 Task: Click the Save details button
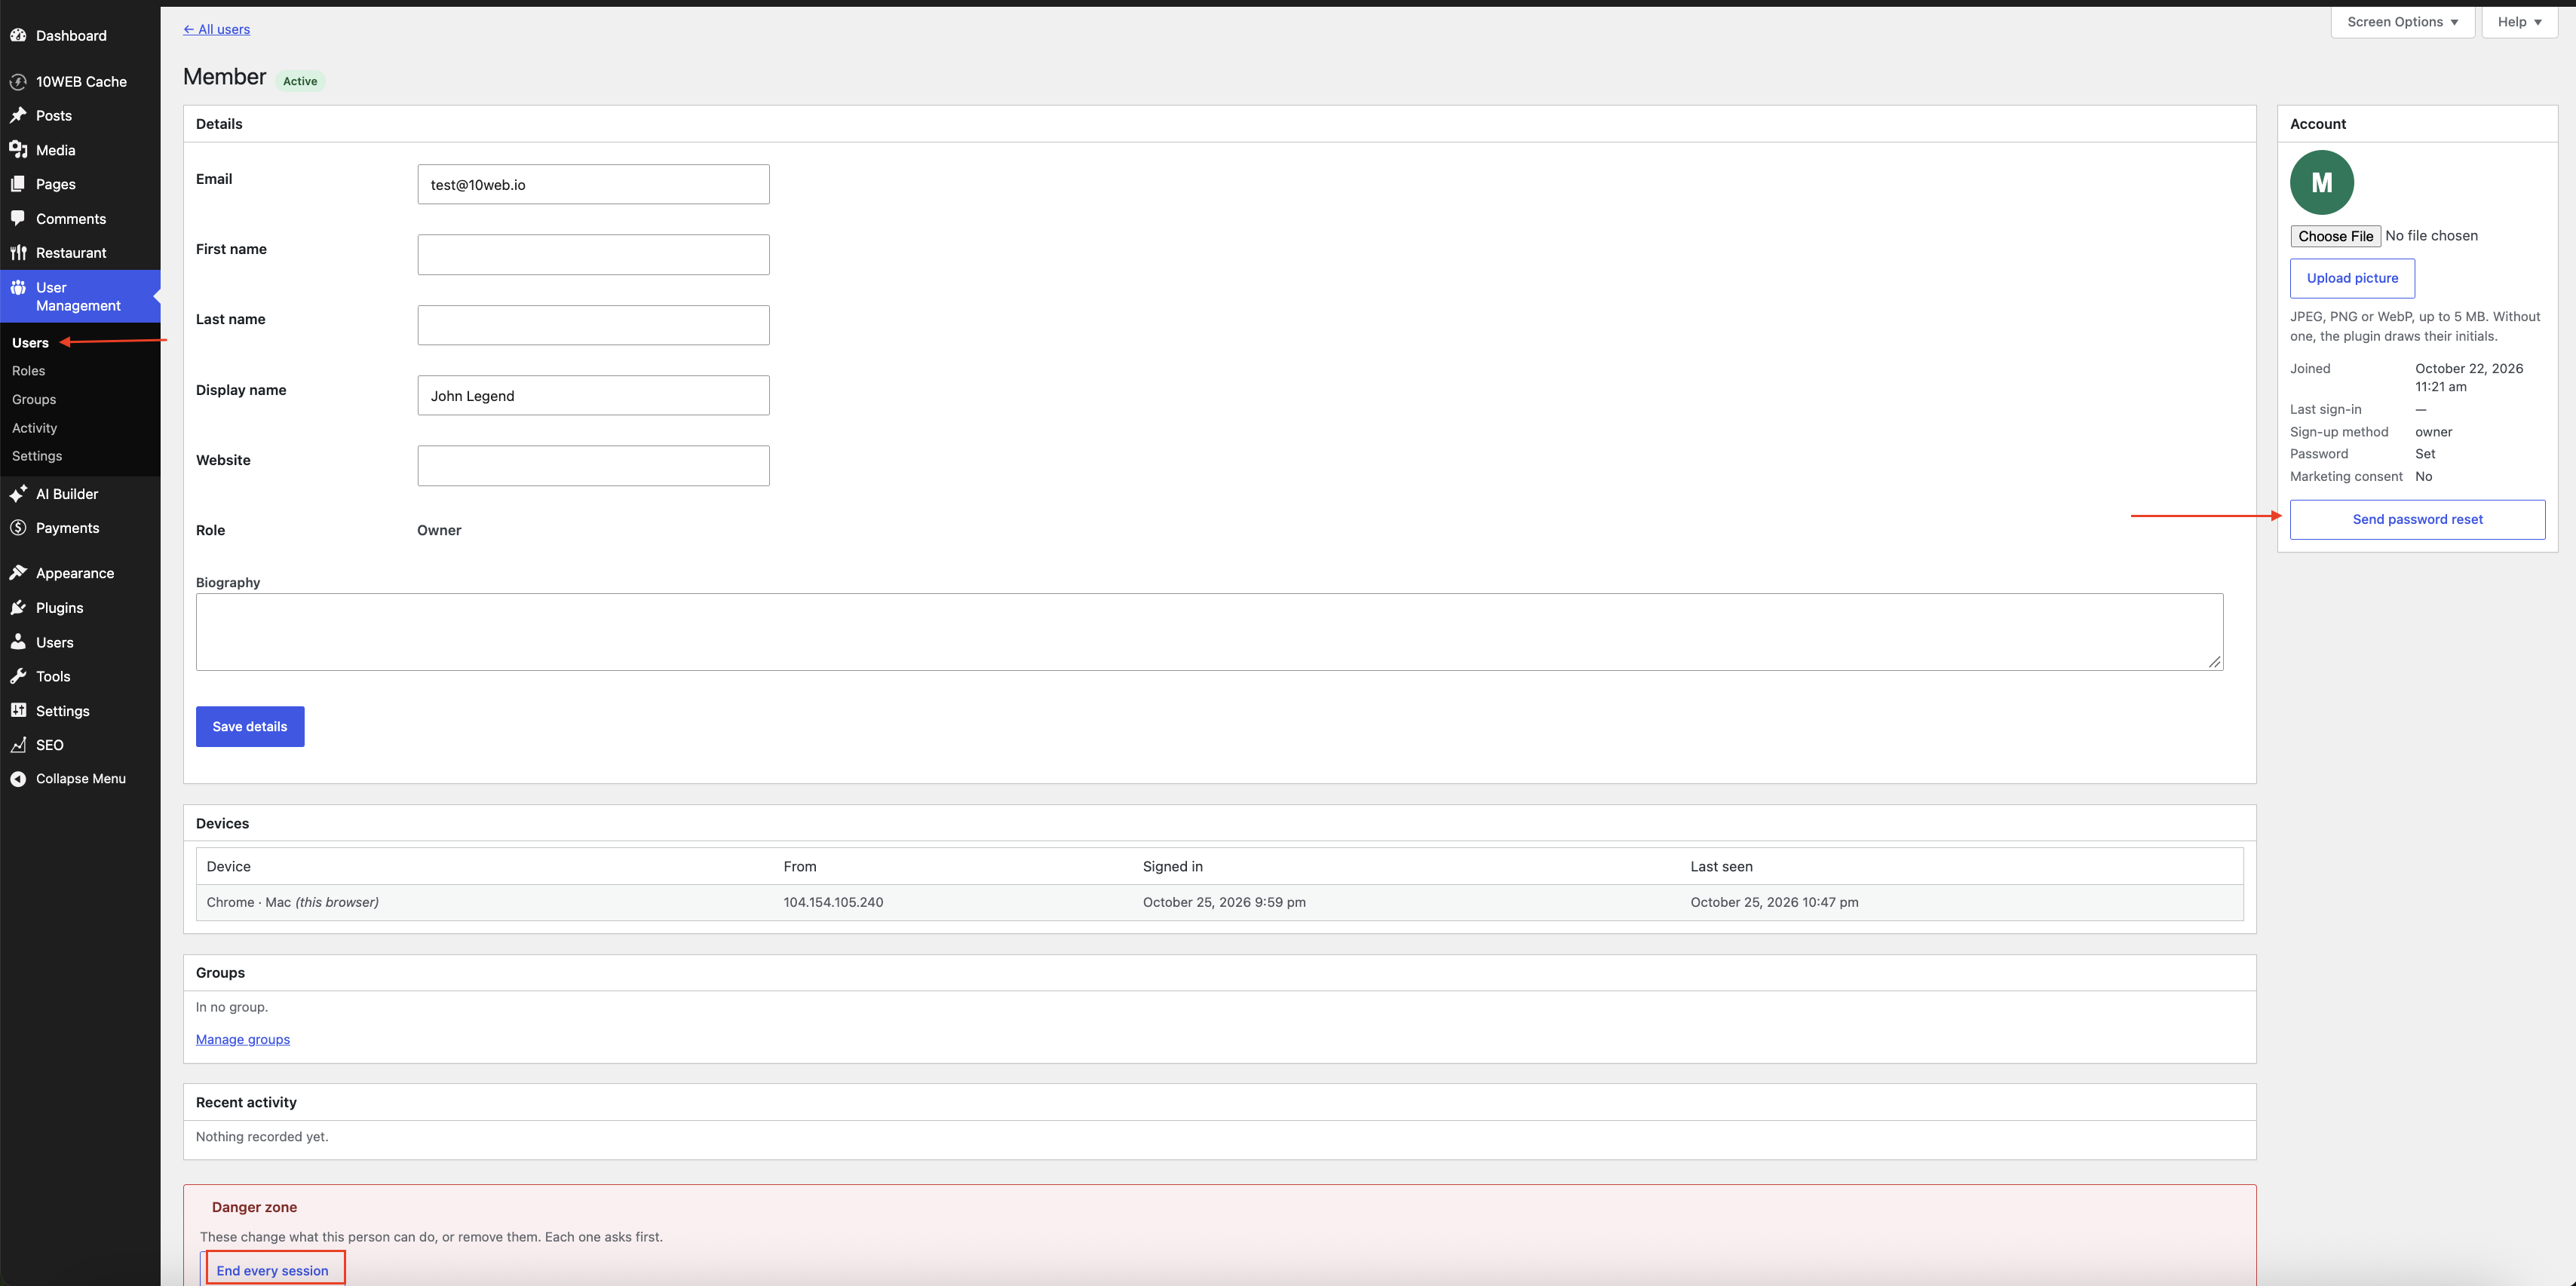pos(250,727)
